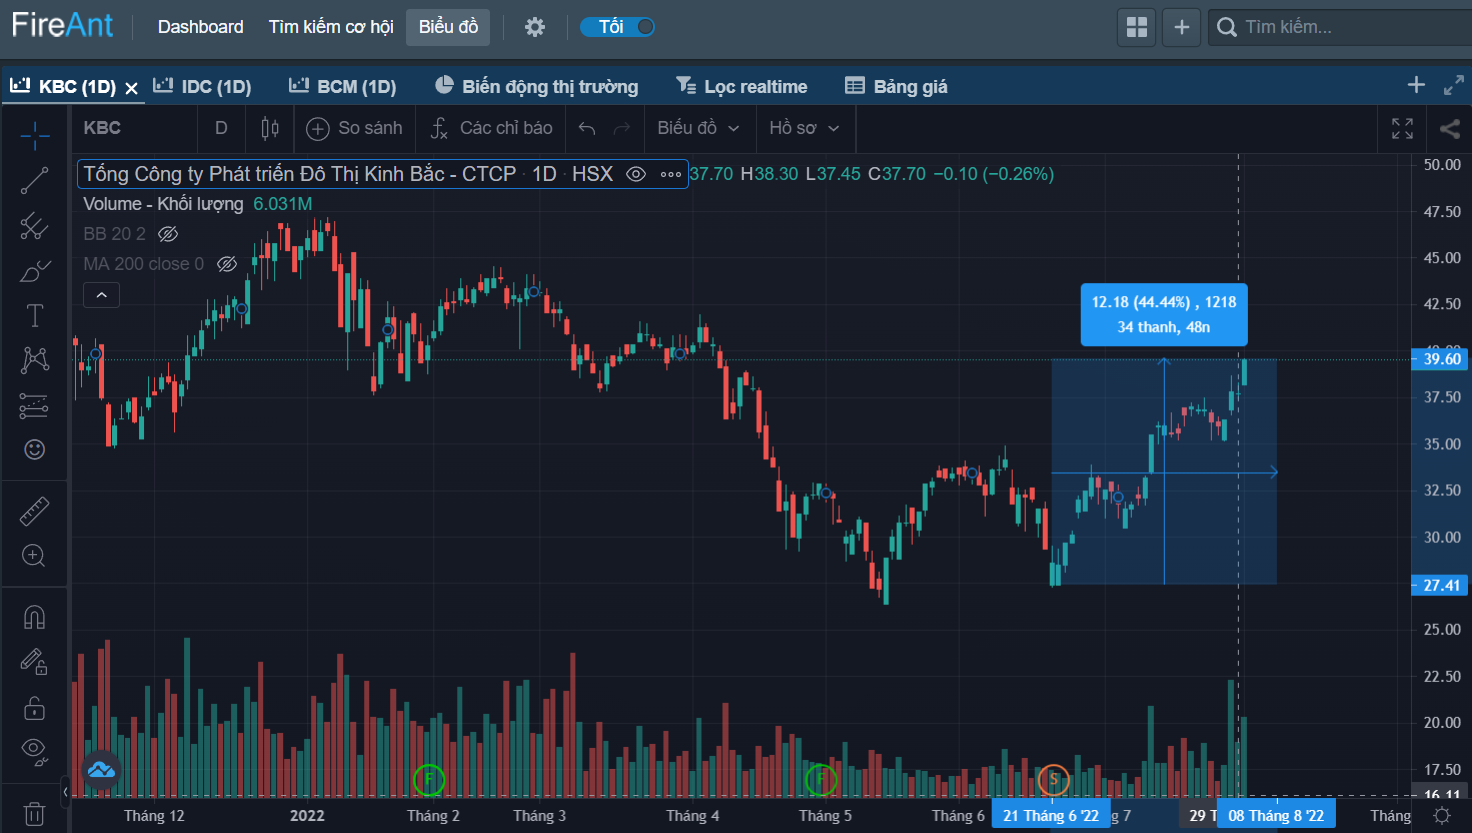Select the text annotation tool
Viewport: 1472px width, 833px height.
click(x=35, y=316)
